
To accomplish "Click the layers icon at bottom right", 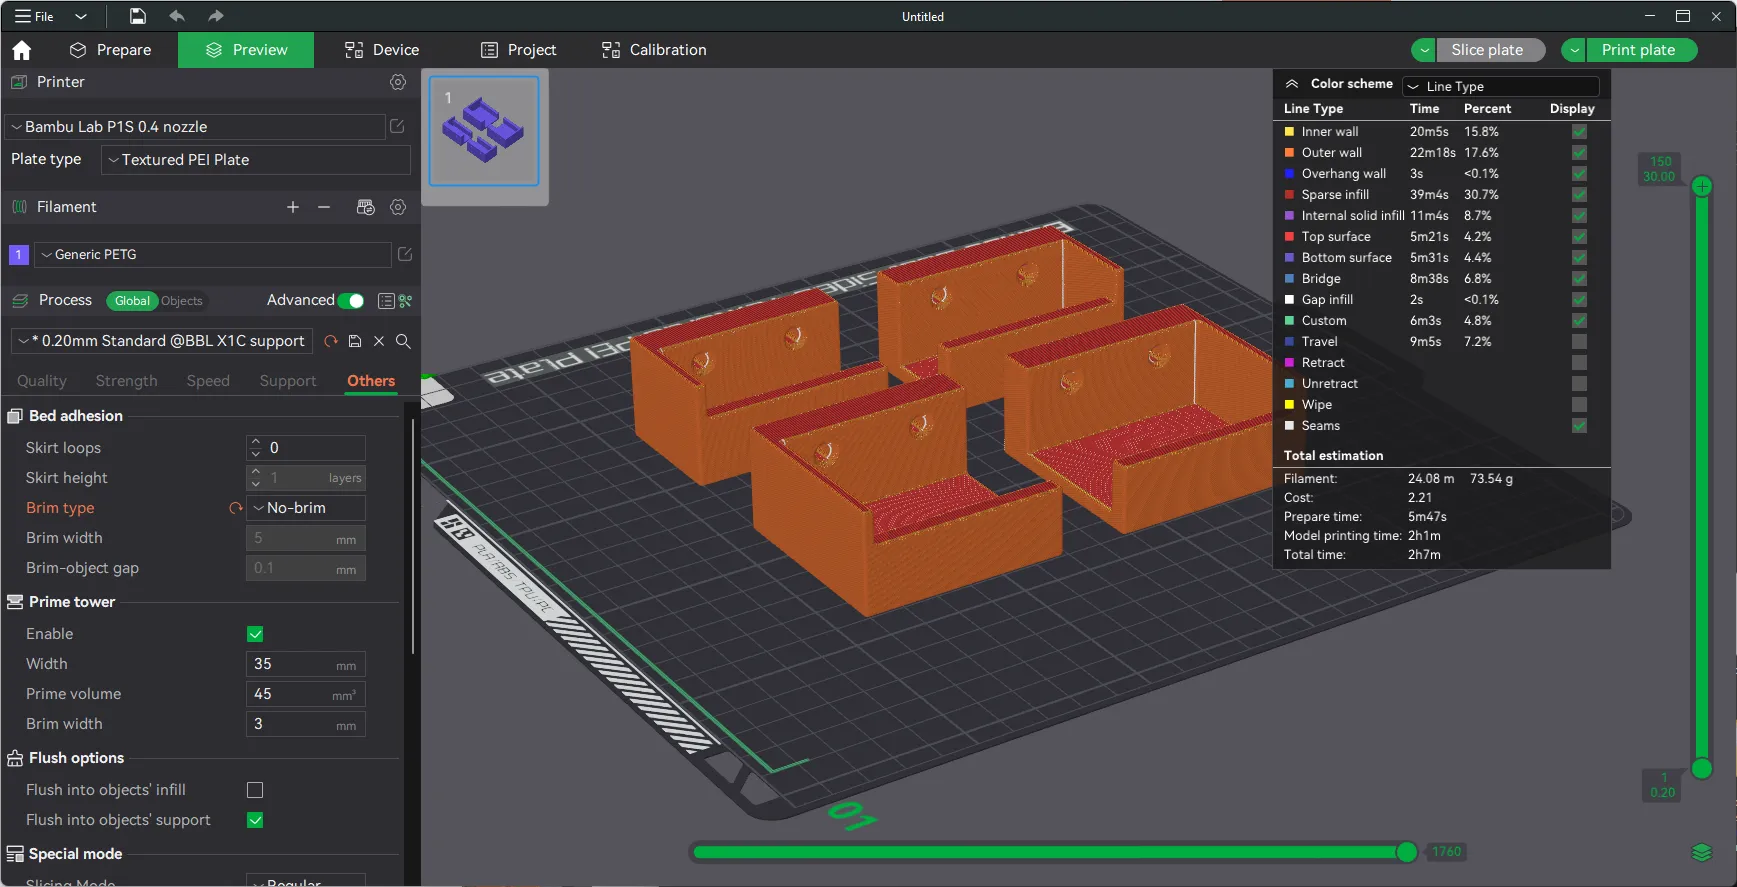I will [1701, 852].
